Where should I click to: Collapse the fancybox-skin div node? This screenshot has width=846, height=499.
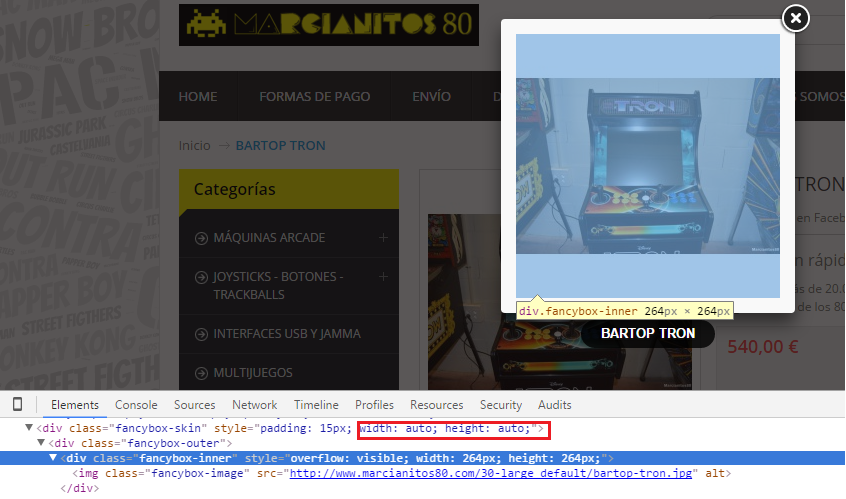click(x=29, y=428)
